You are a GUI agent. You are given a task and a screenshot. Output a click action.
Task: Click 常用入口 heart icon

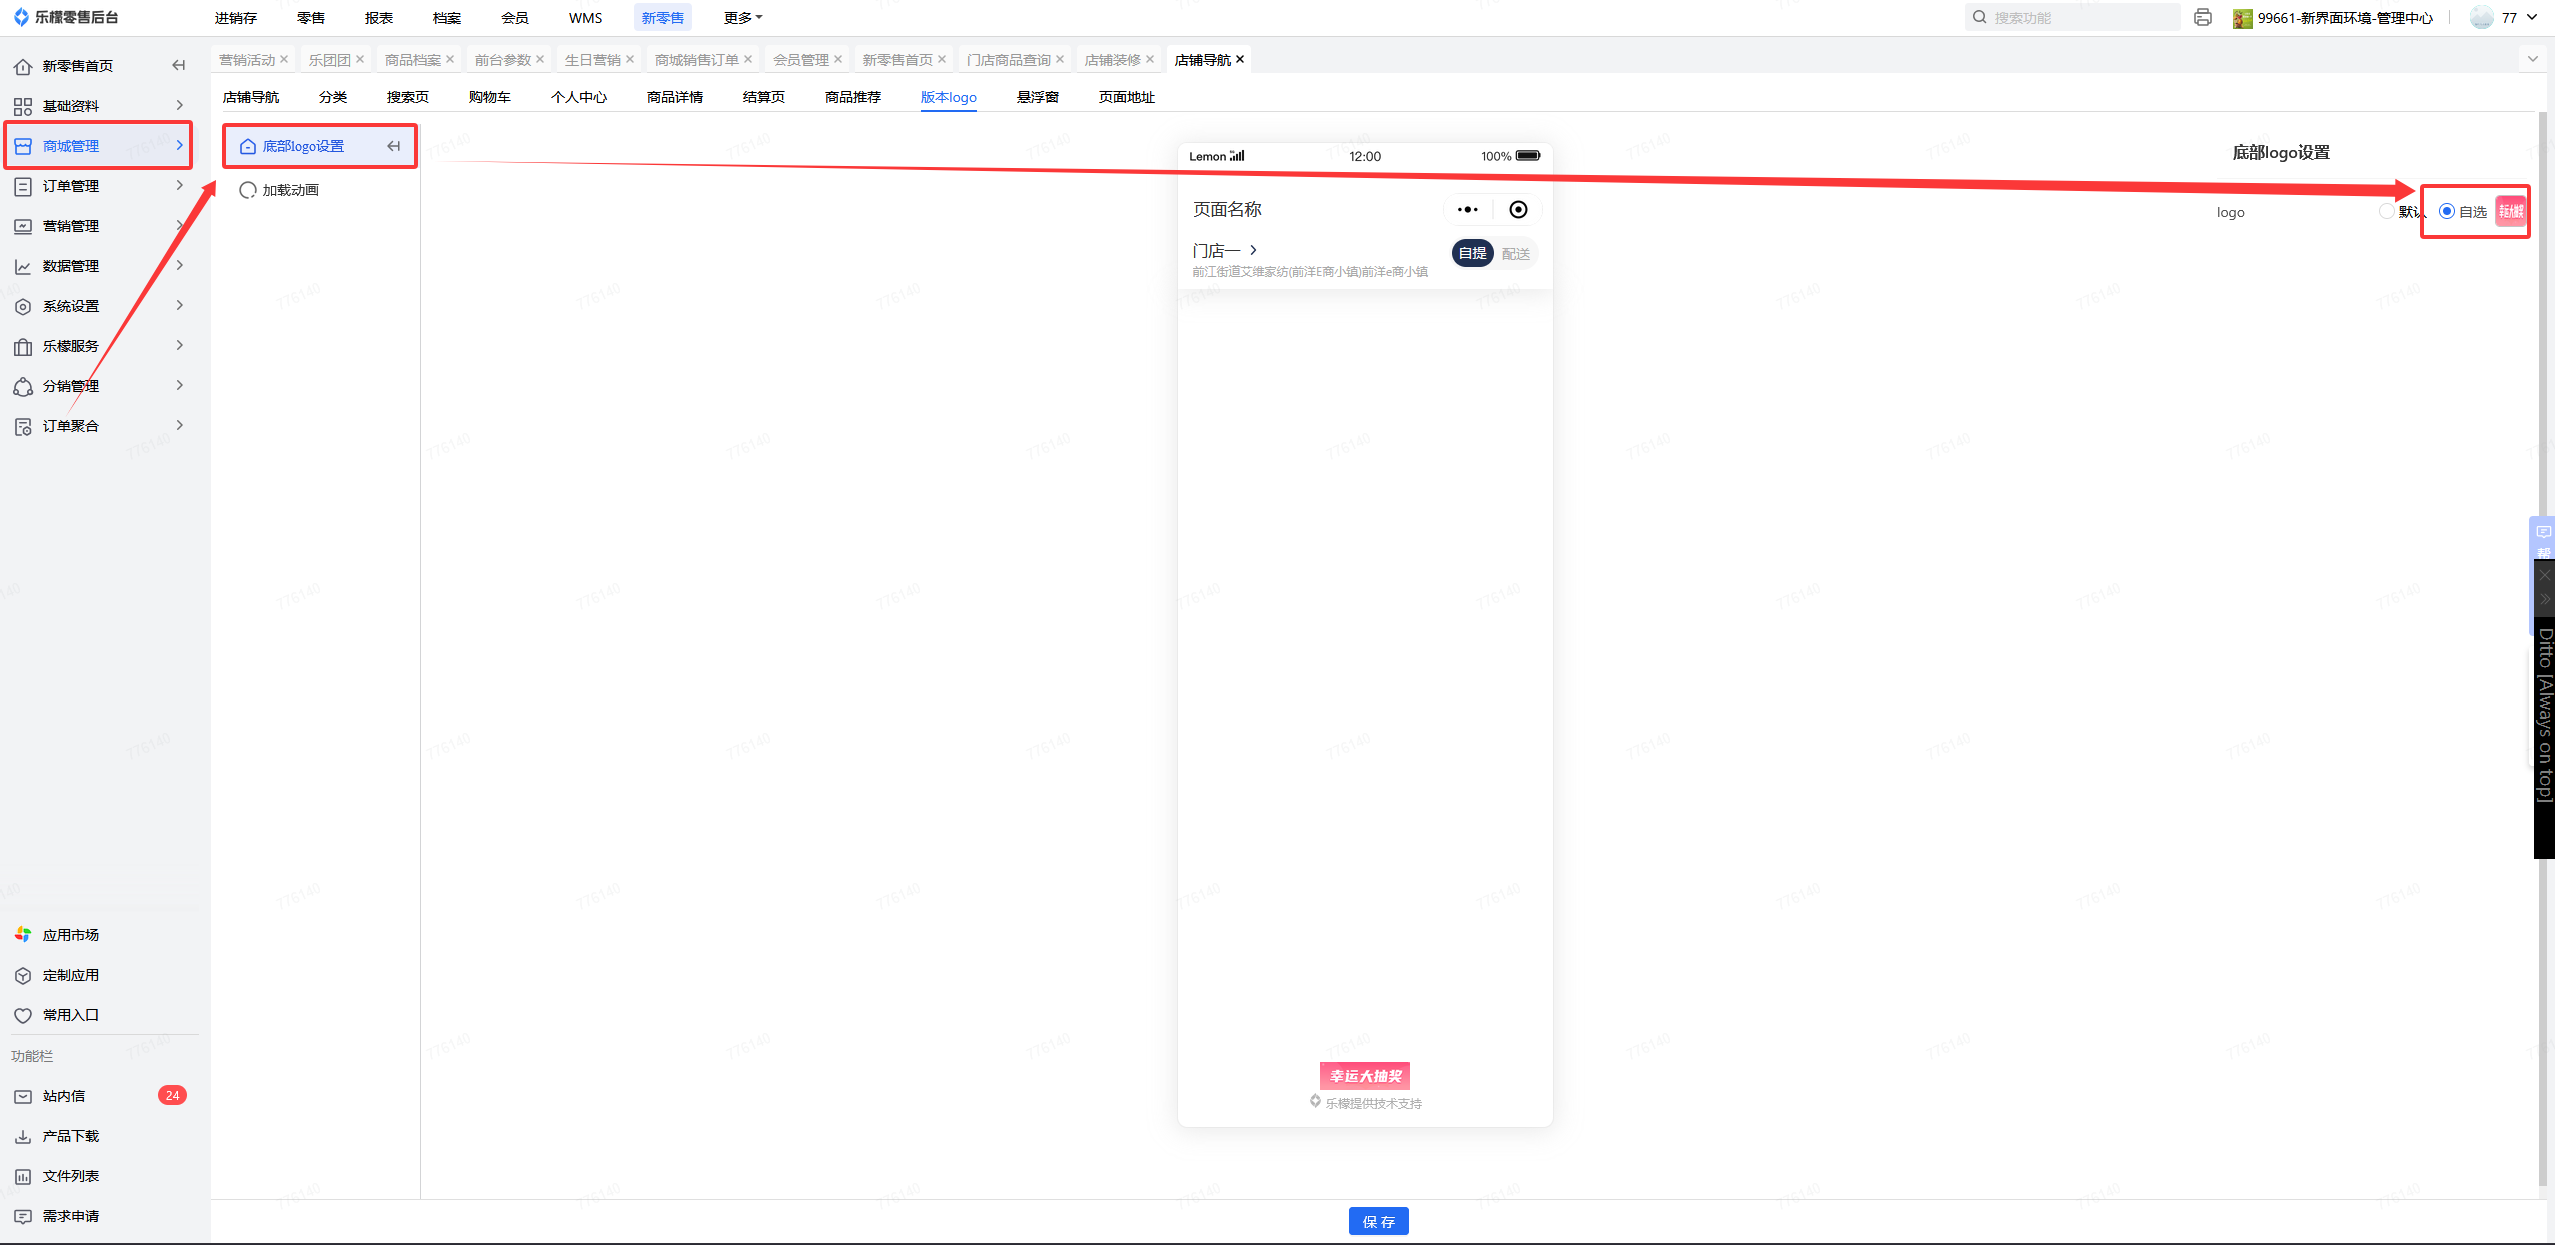tap(23, 1015)
